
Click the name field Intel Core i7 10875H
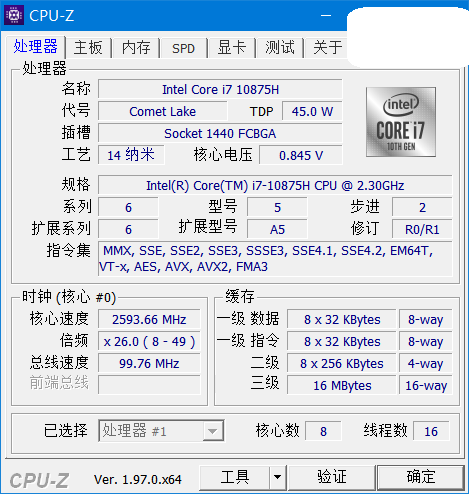(220, 89)
